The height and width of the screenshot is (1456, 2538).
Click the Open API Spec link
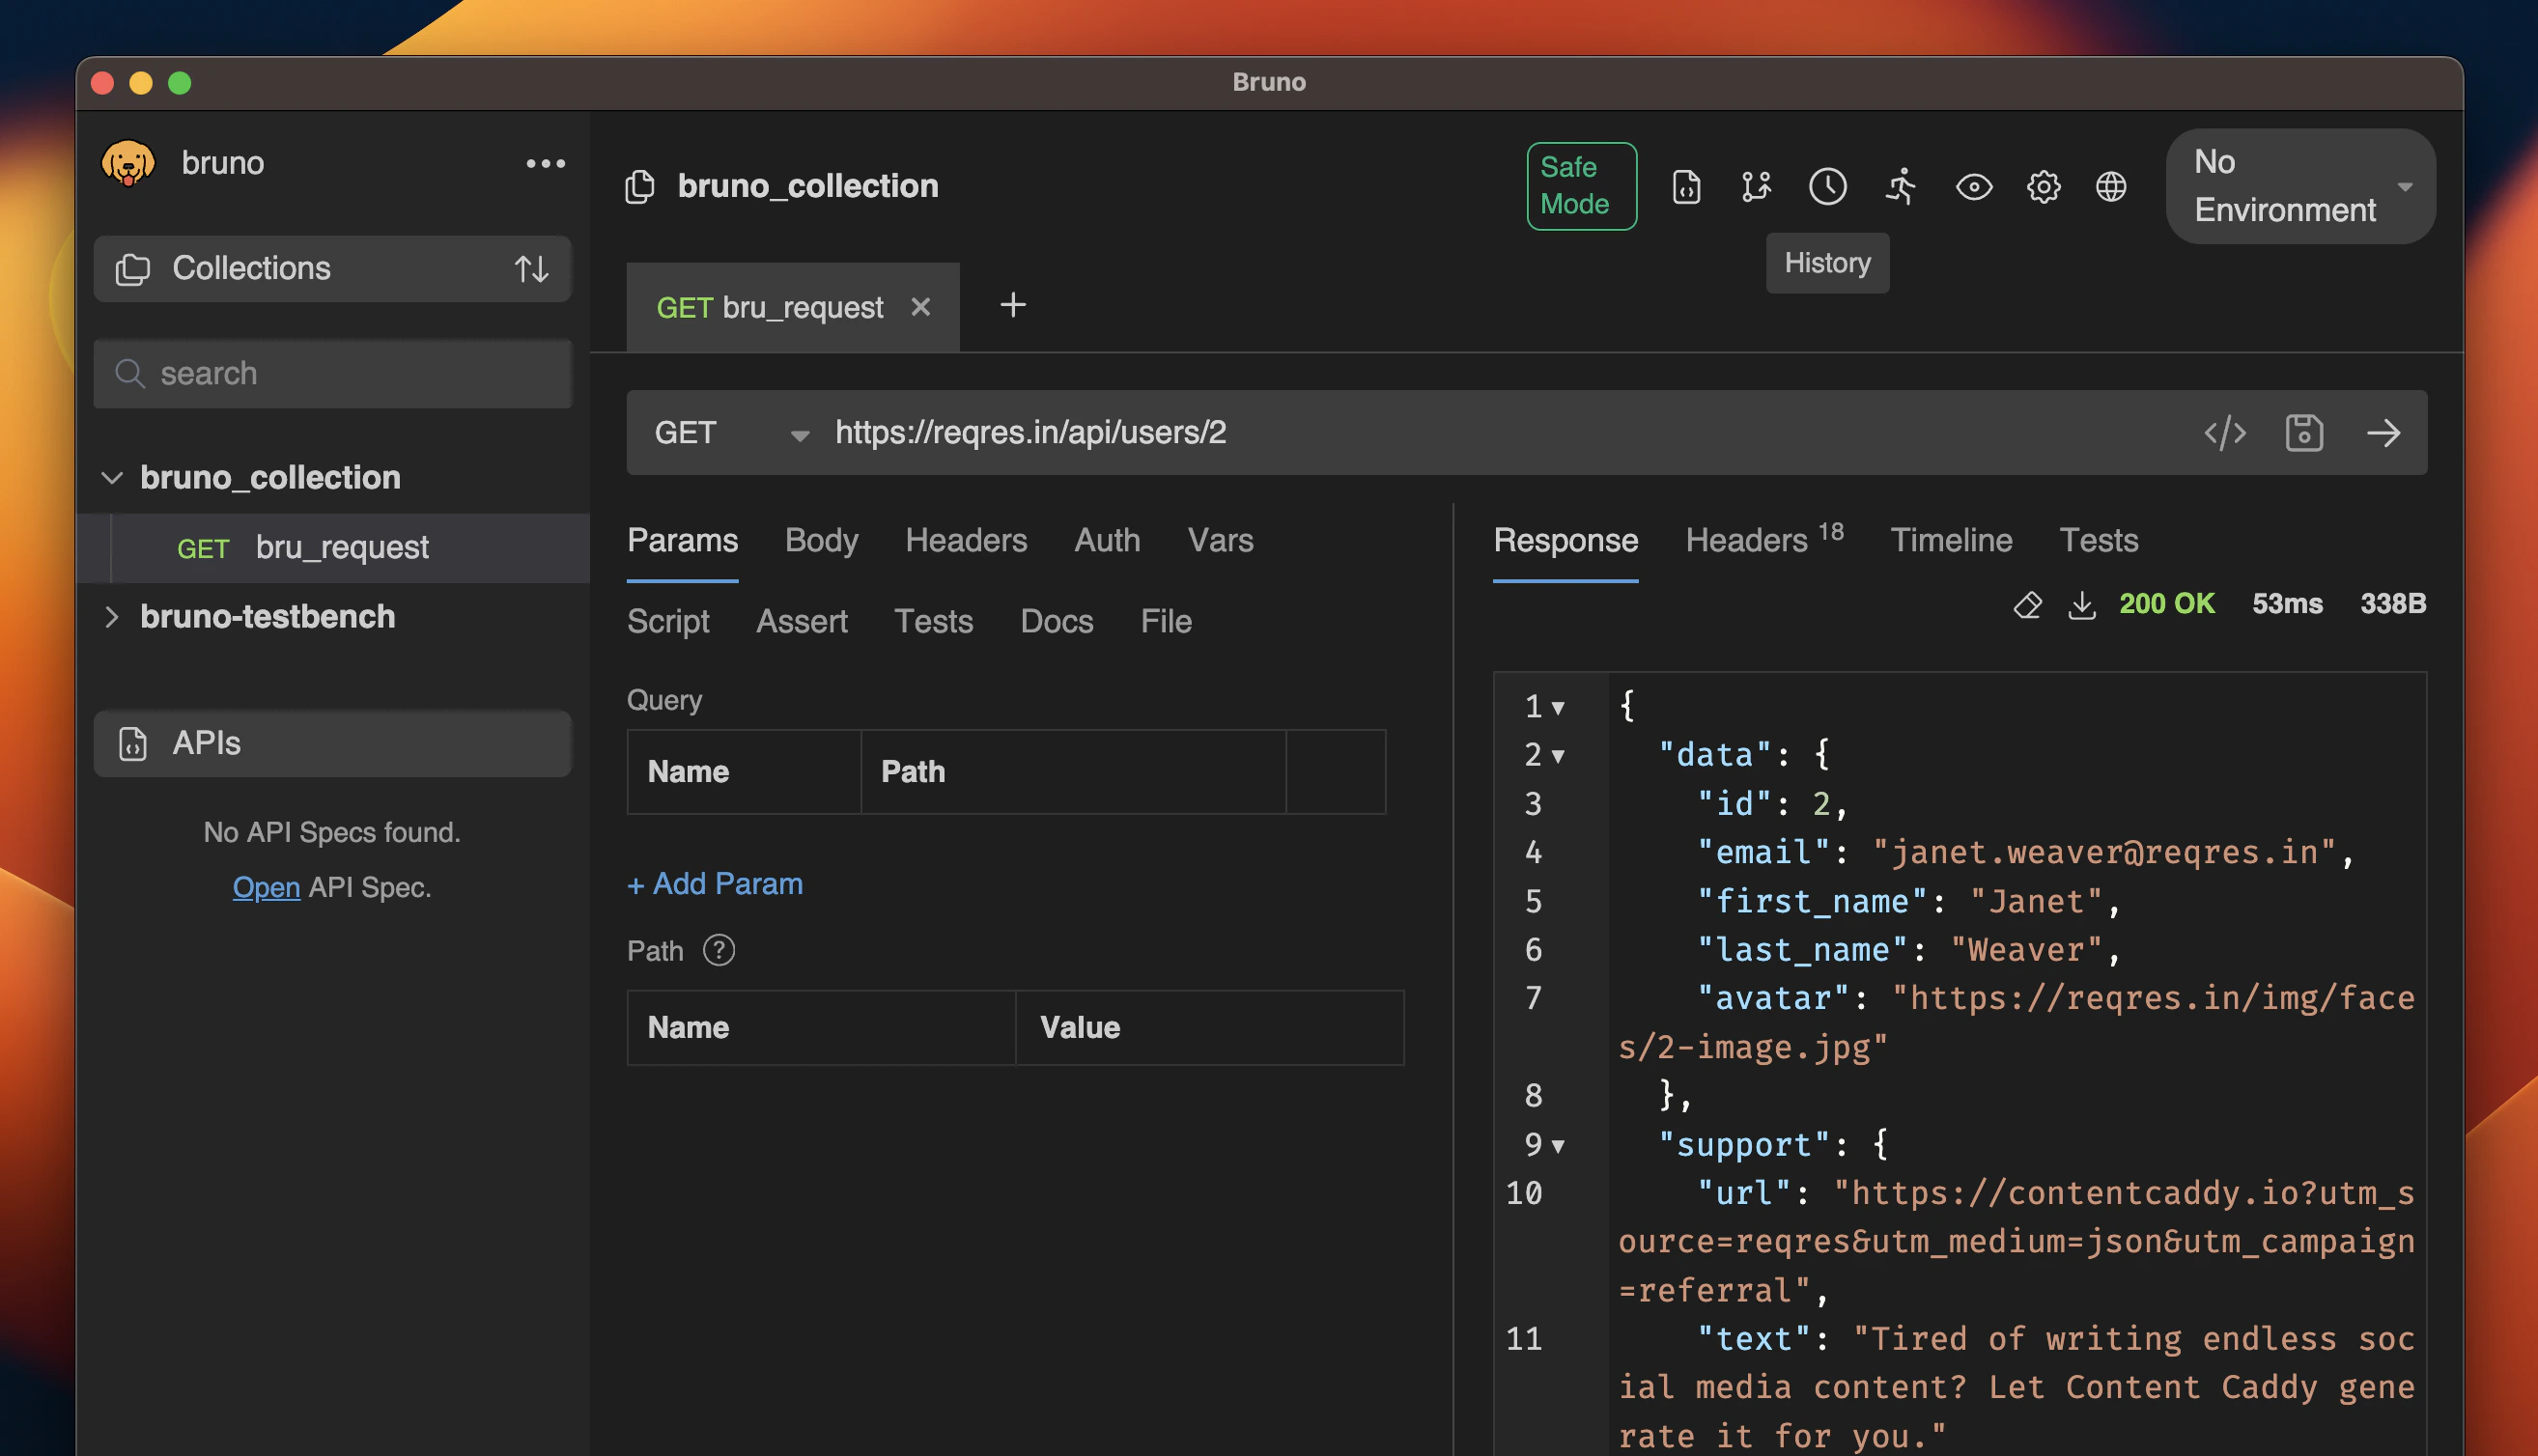(266, 887)
